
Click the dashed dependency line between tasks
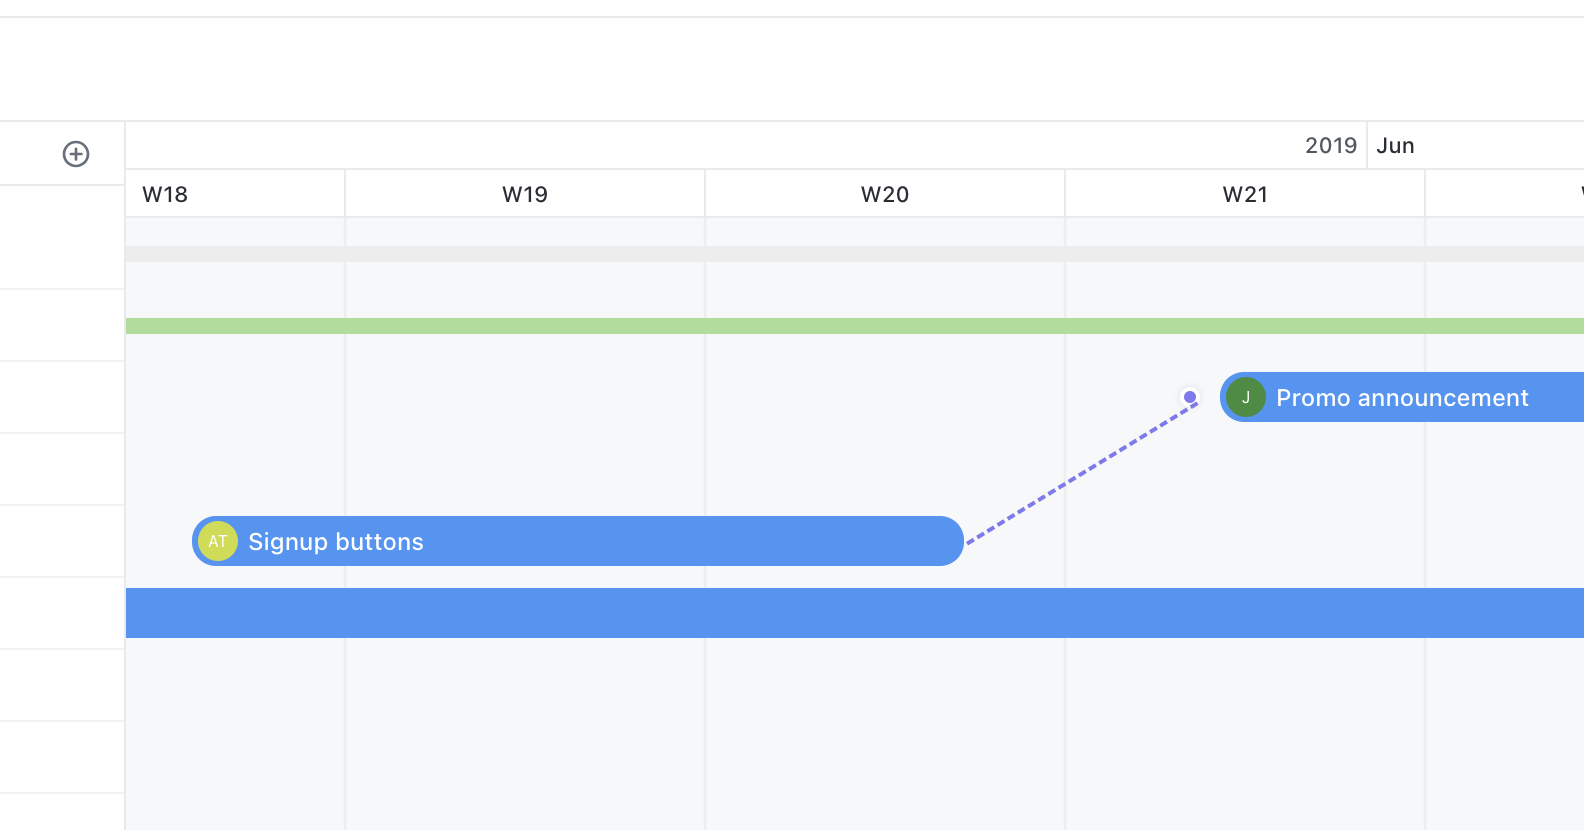1080,474
